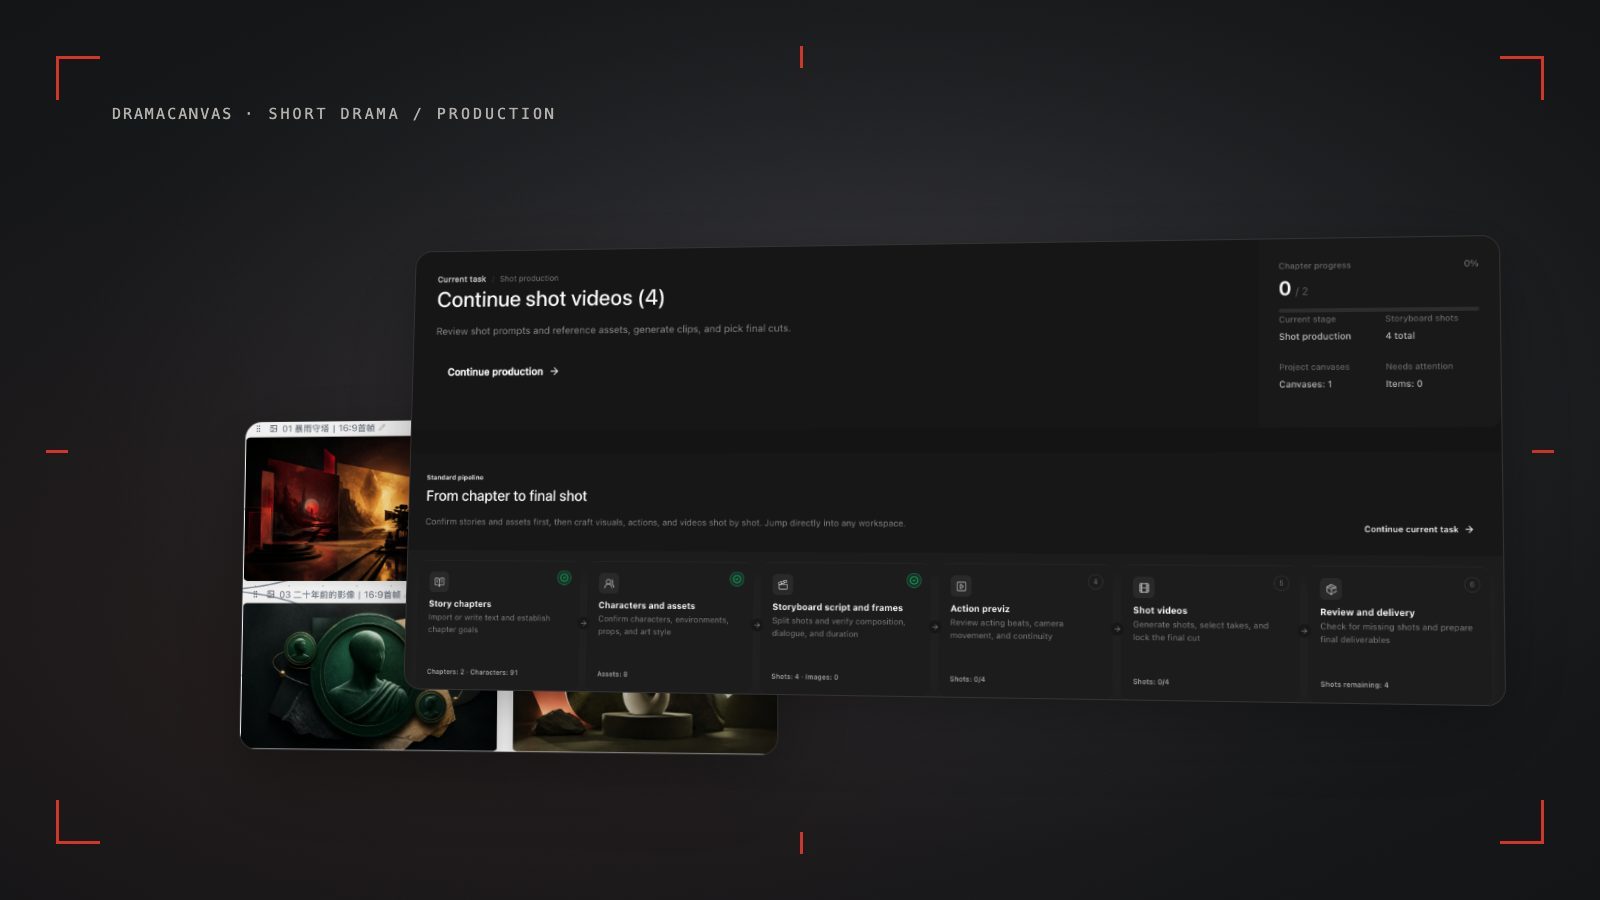Select the Characters and assets people icon
Image resolution: width=1600 pixels, height=900 pixels.
608,583
